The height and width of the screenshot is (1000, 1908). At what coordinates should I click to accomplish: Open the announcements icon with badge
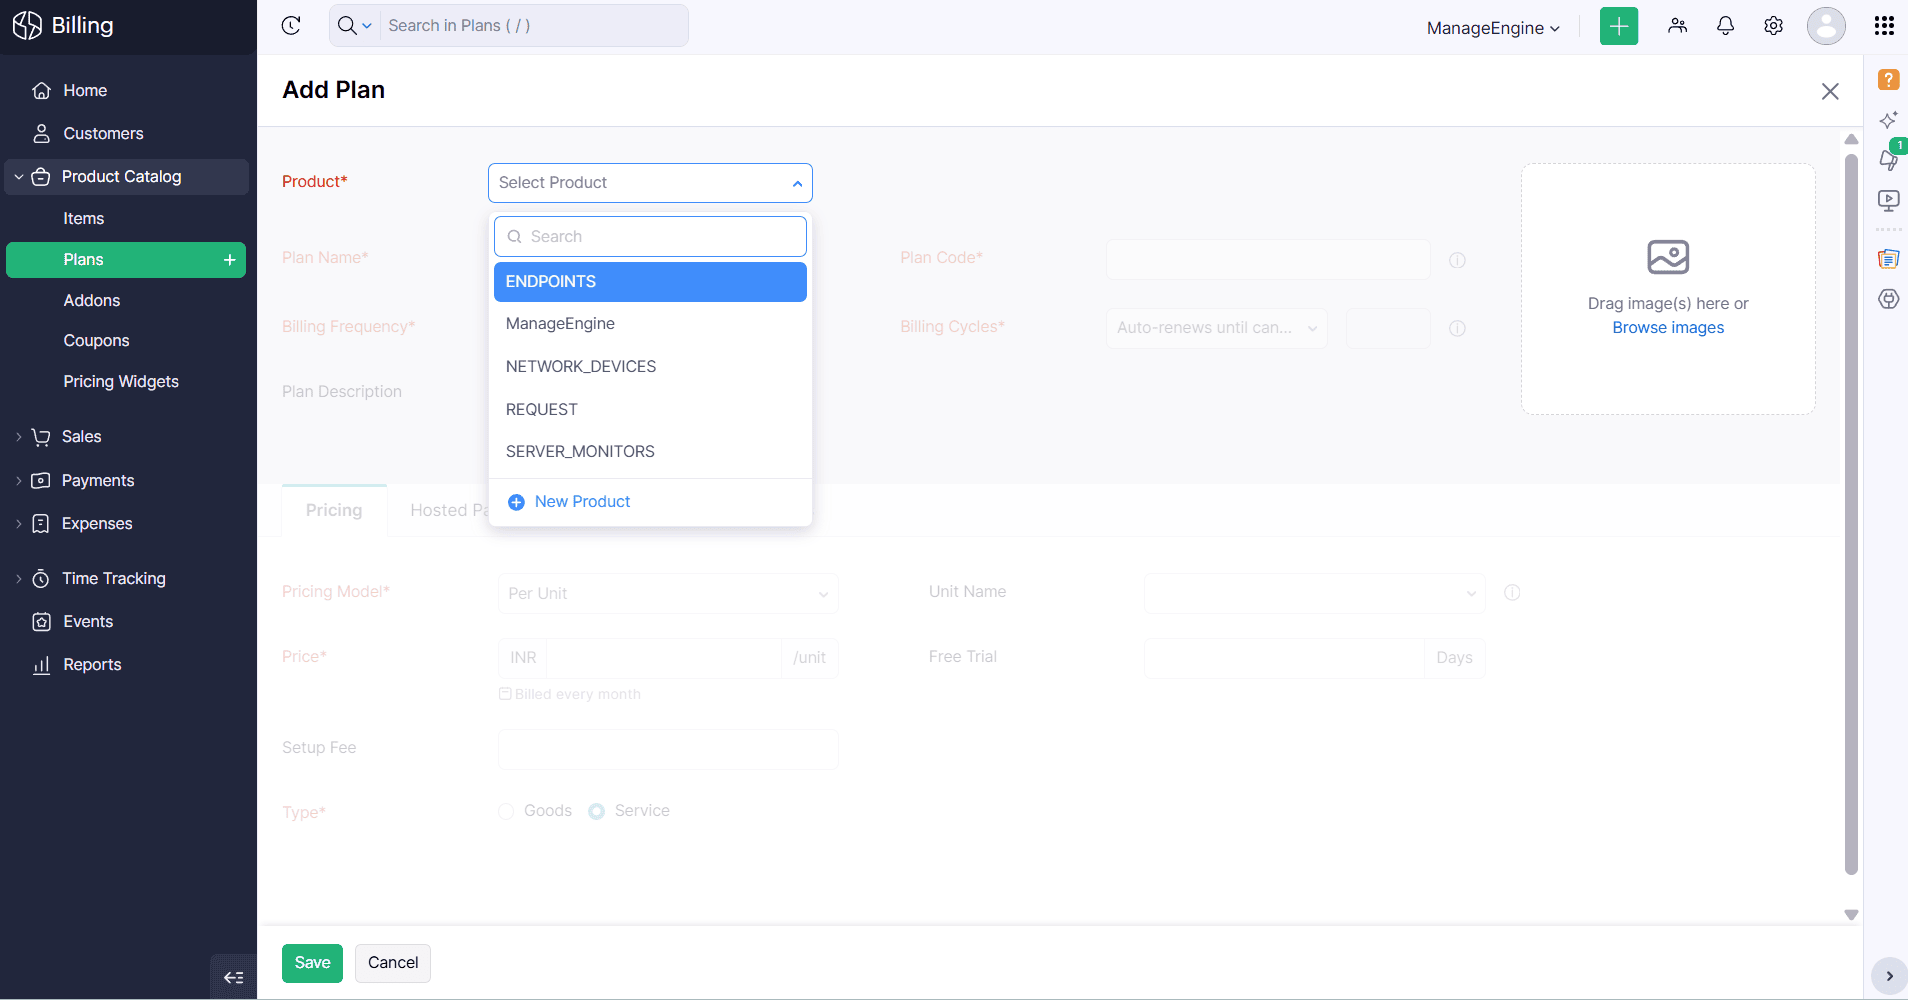point(1888,158)
